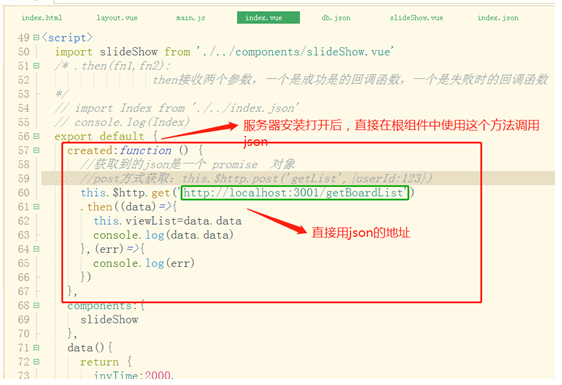Open the db.json tab
The image size is (562, 385).
coord(336,18)
